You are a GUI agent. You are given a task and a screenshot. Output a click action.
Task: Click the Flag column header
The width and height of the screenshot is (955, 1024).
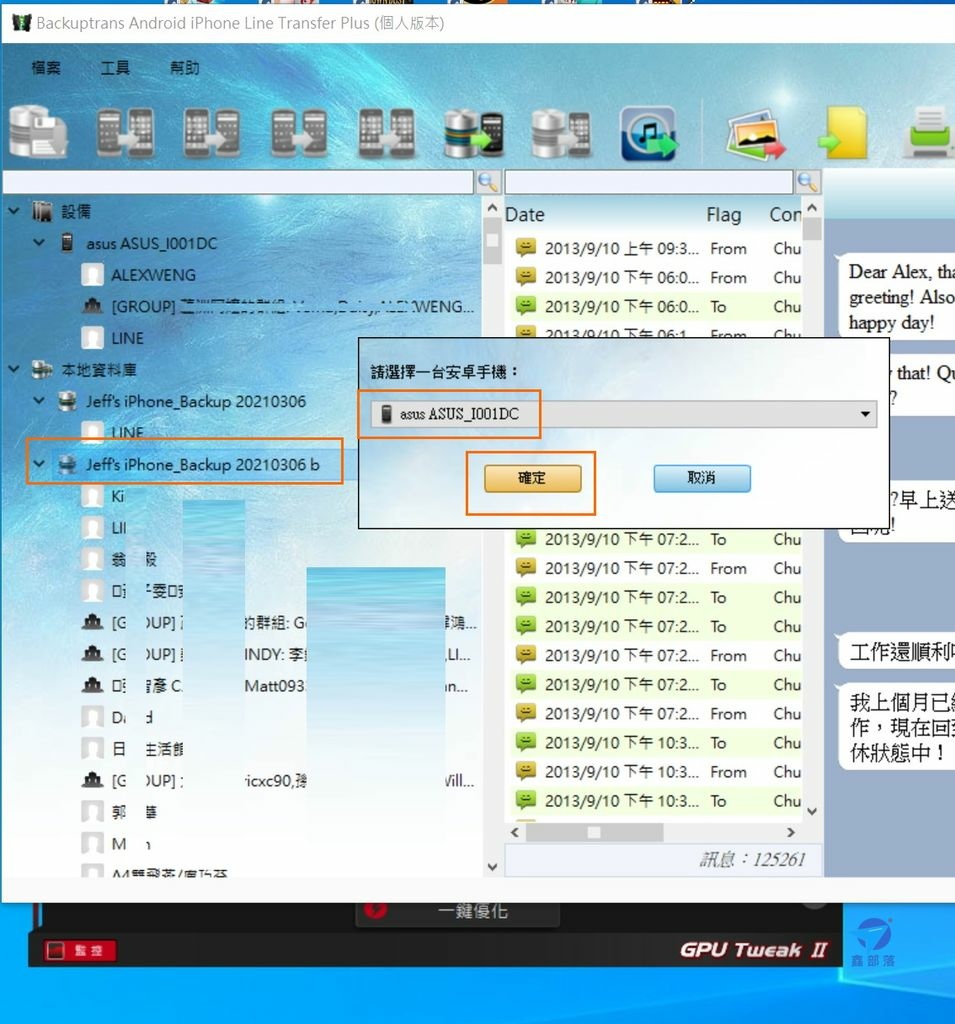(x=724, y=214)
